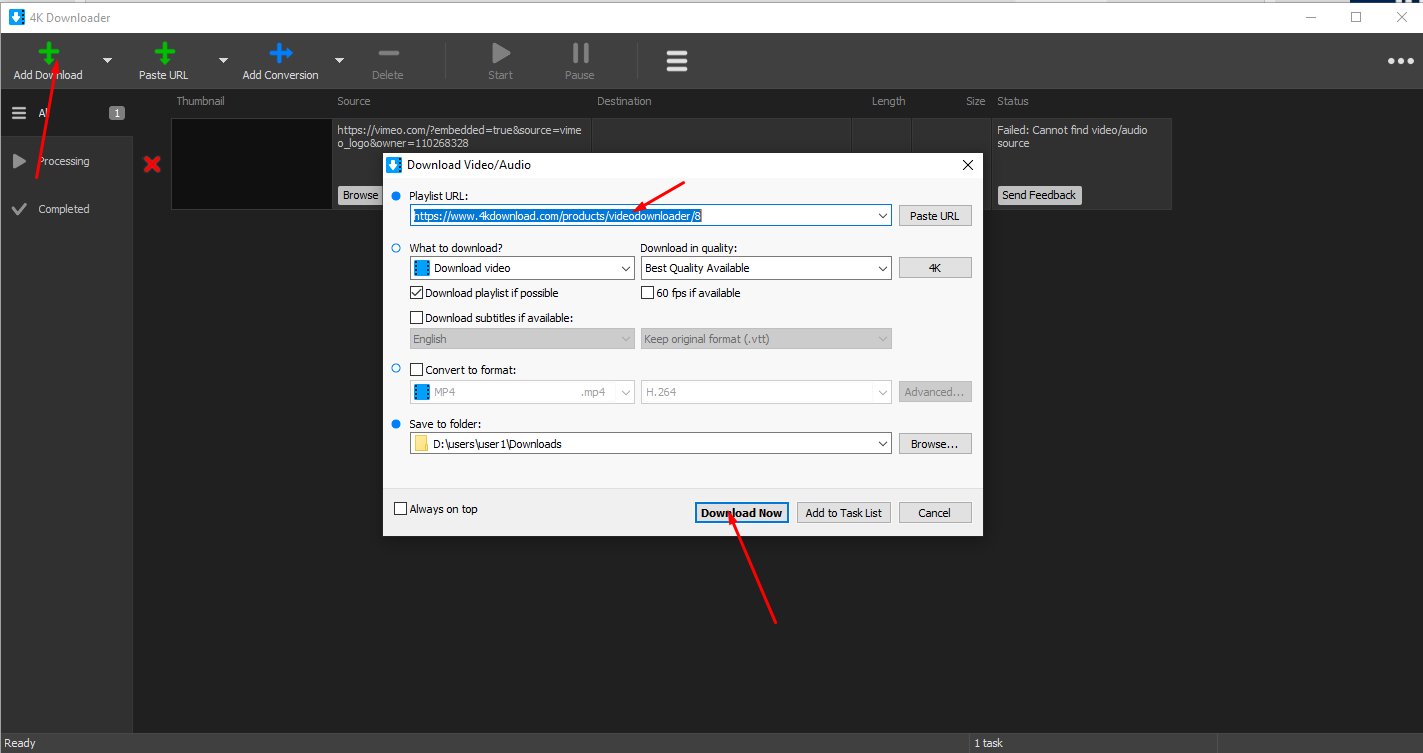Open the subtitles language English dropdown
This screenshot has width=1423, height=753.
coord(626,339)
